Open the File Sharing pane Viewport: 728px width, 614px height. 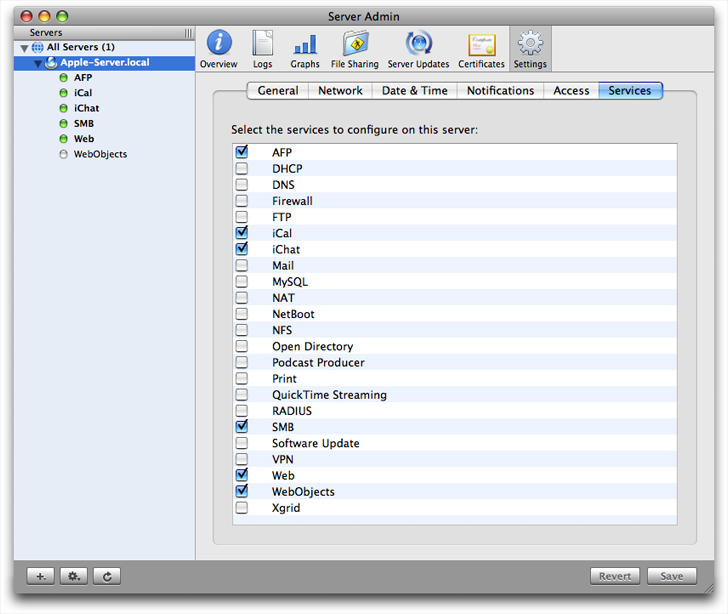click(354, 48)
